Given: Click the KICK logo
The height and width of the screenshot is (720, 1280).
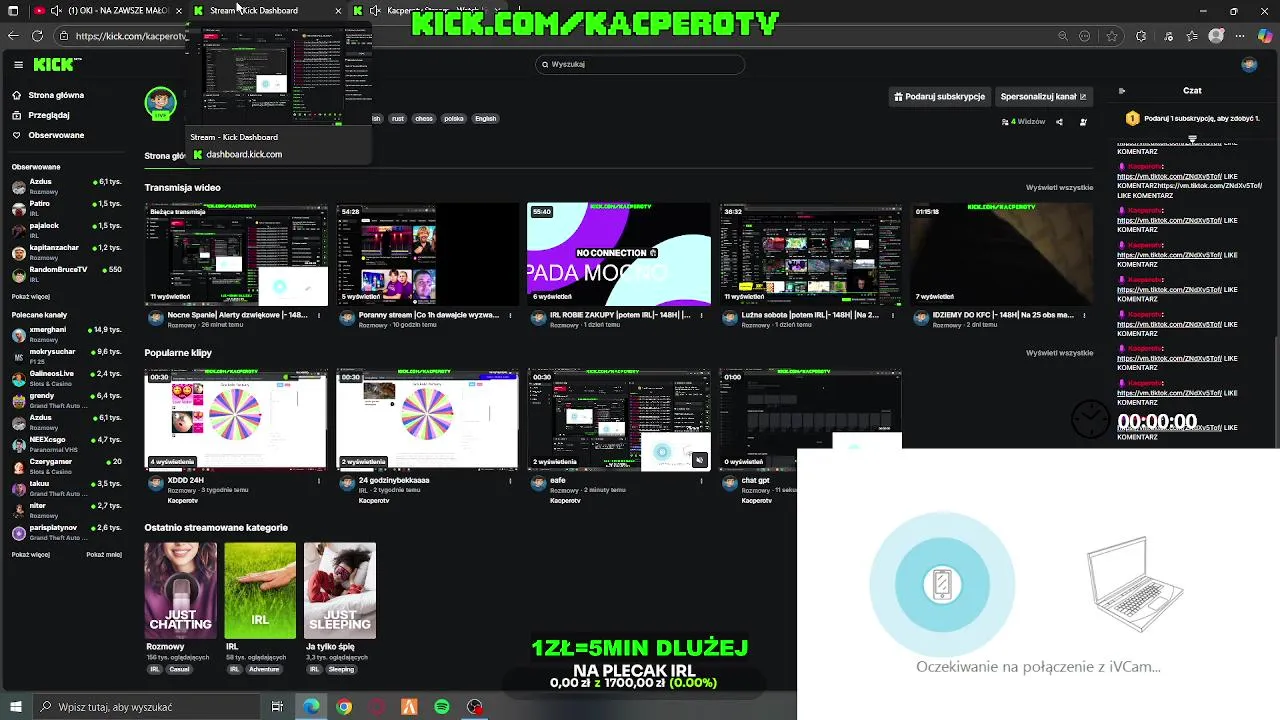Looking at the screenshot, I should tap(53, 64).
